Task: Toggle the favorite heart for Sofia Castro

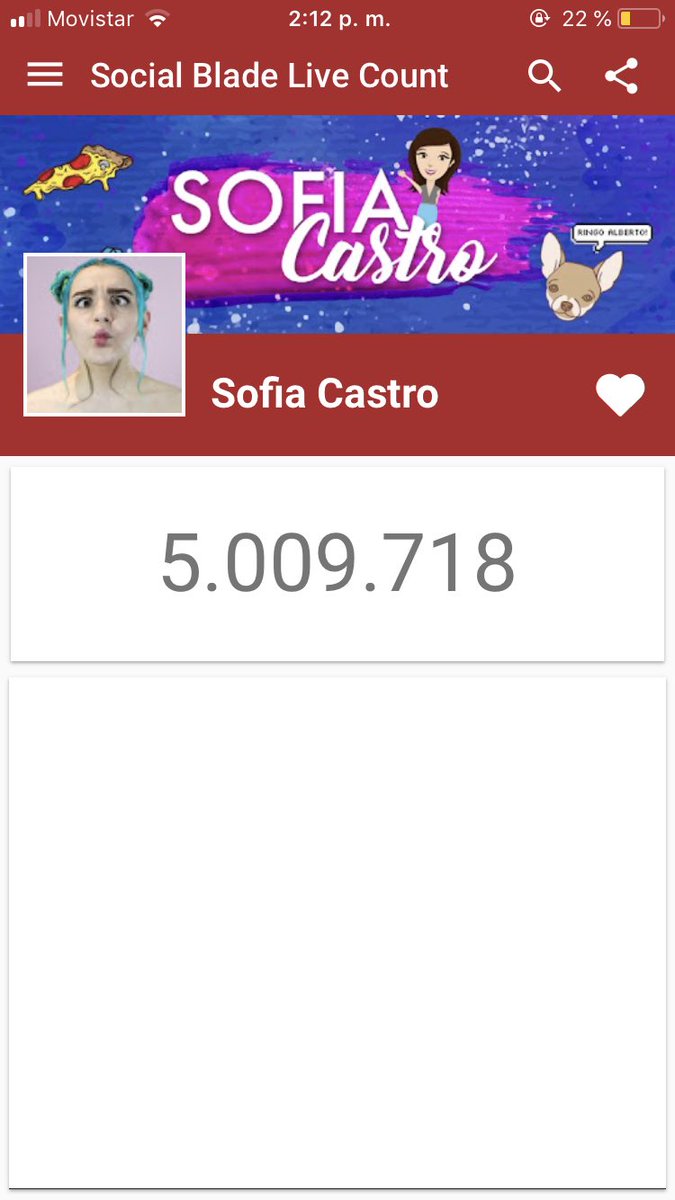Action: pos(620,395)
